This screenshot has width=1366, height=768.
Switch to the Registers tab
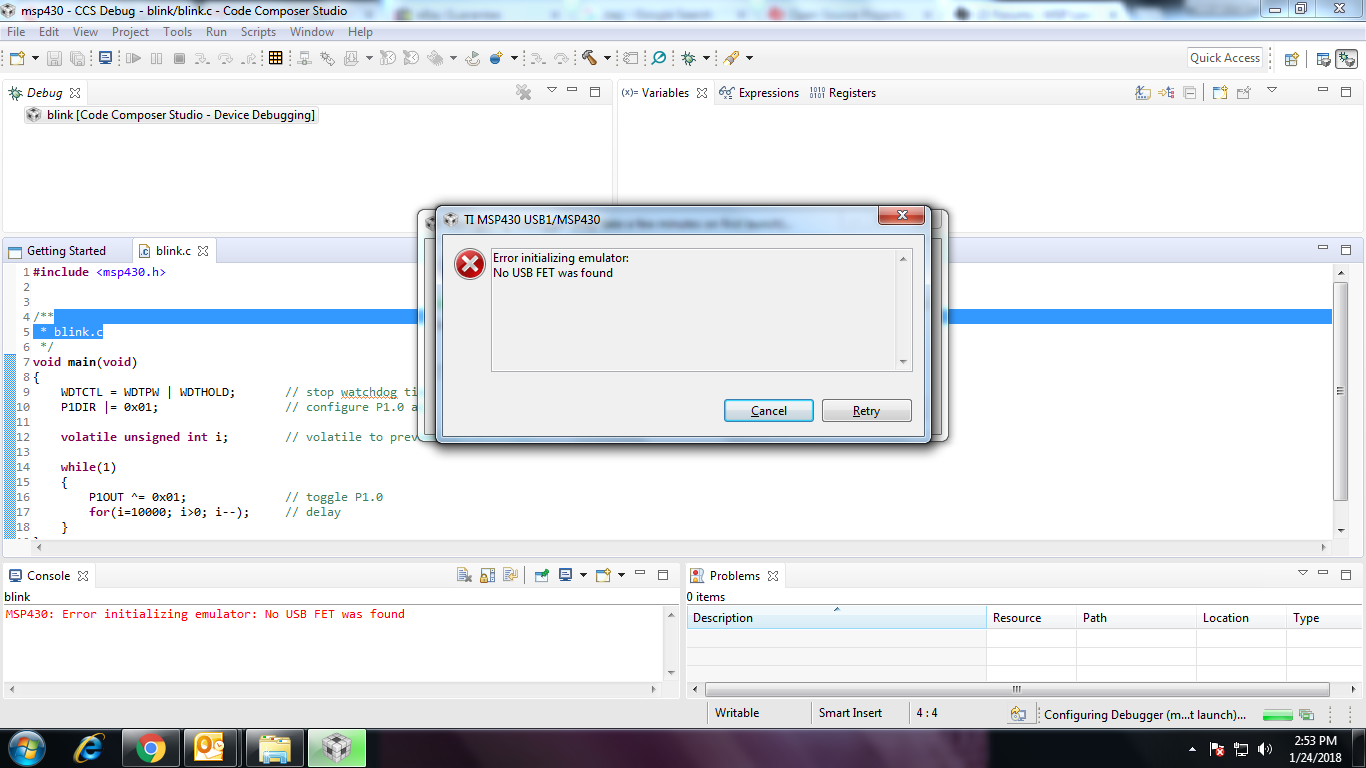(x=843, y=93)
